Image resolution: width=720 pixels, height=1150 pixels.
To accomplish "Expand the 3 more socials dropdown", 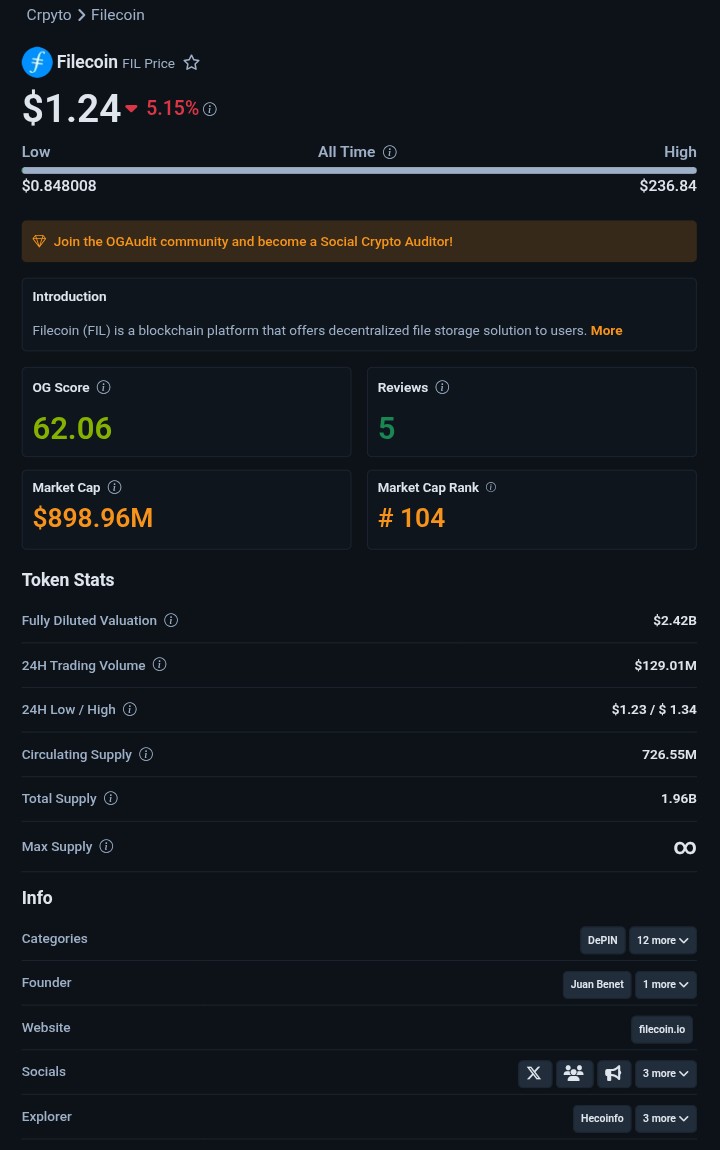I will [666, 1073].
